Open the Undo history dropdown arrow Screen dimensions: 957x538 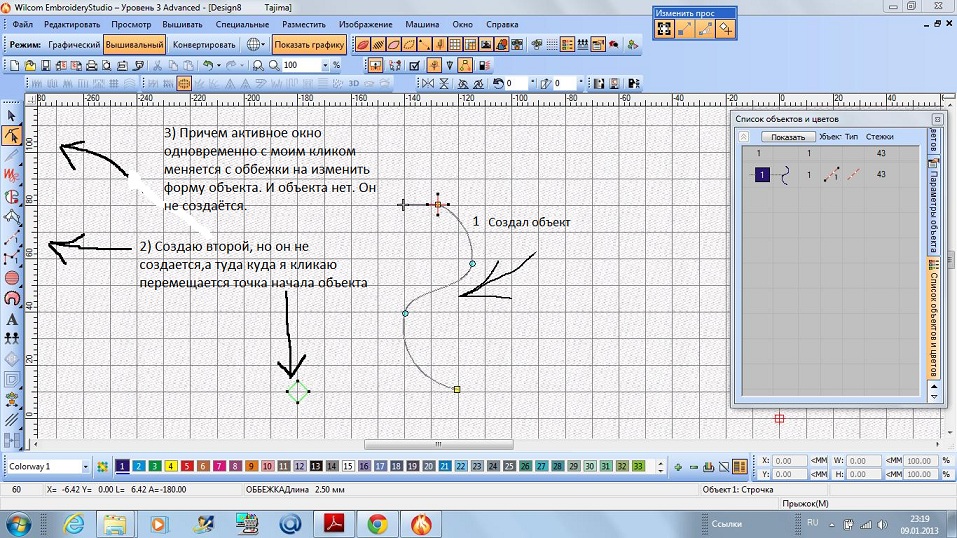[218, 65]
